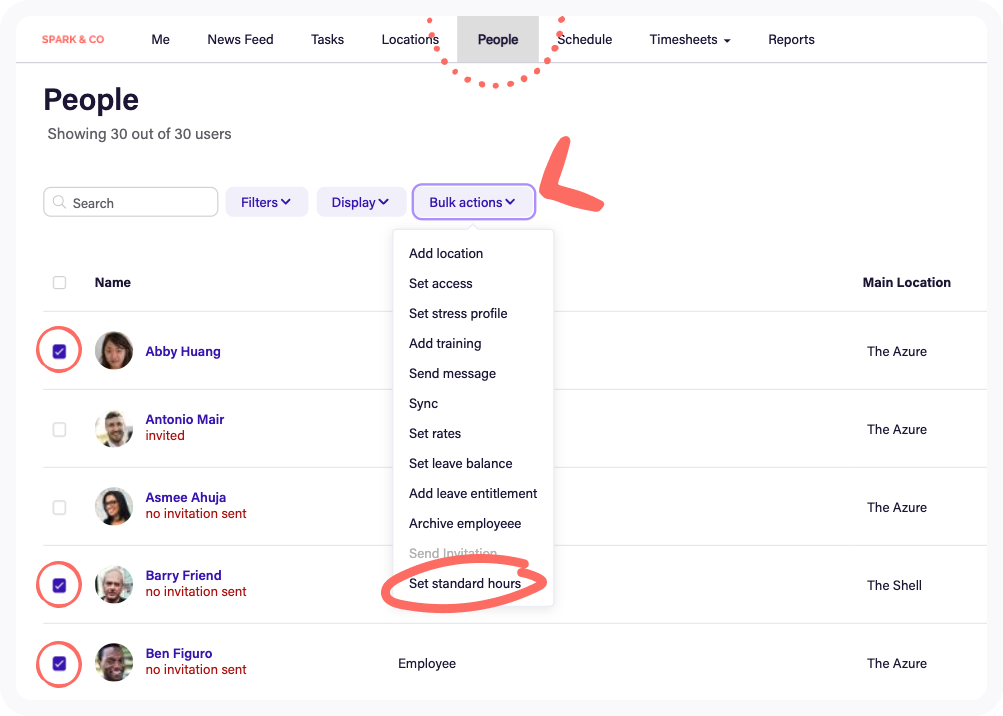Click Asmee Ahuja's avatar picture
This screenshot has width=1003, height=716.
[x=114, y=506]
